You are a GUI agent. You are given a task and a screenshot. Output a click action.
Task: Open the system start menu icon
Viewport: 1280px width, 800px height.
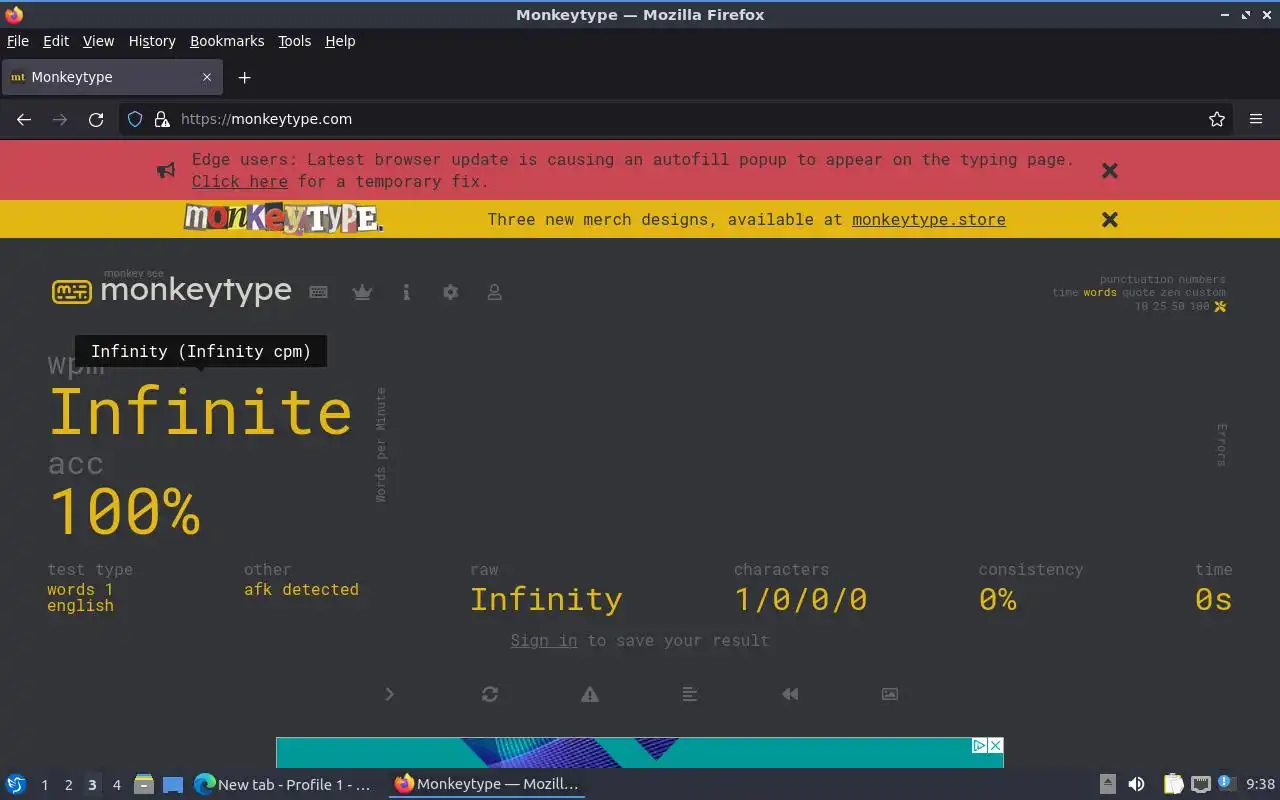click(15, 785)
